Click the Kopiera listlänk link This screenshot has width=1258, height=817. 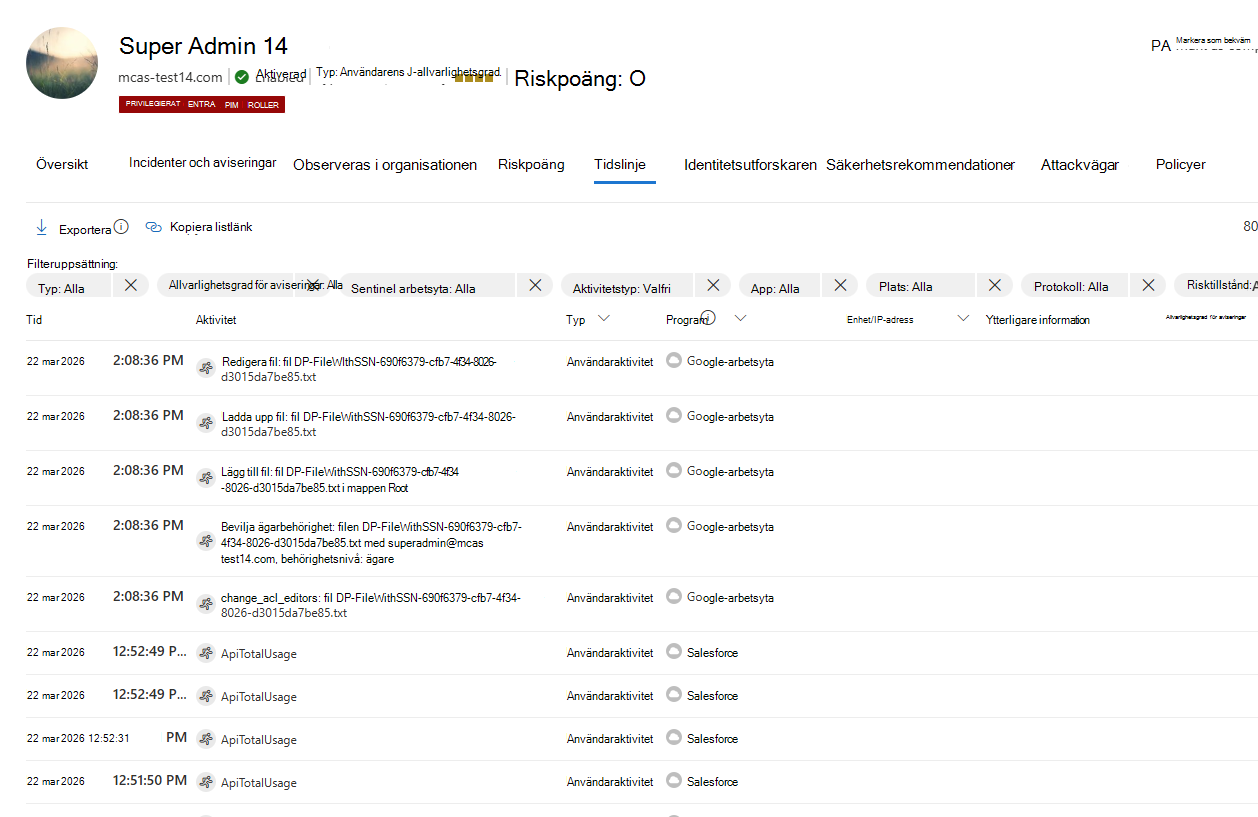[210, 227]
